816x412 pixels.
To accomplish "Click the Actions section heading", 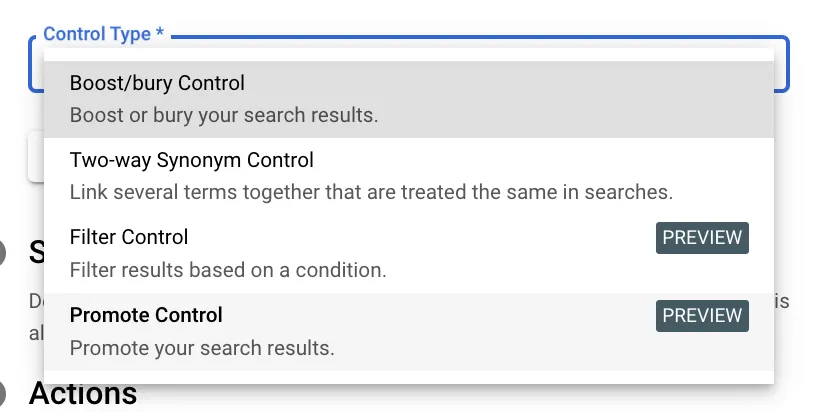I will coord(83,393).
